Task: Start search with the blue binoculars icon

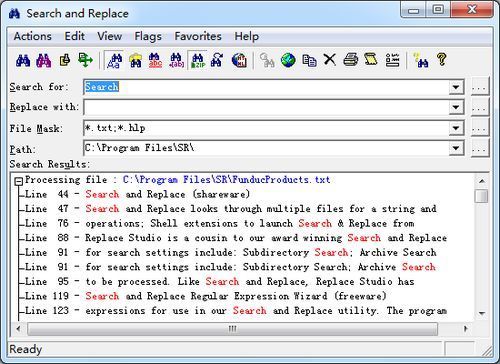Action: (23, 60)
